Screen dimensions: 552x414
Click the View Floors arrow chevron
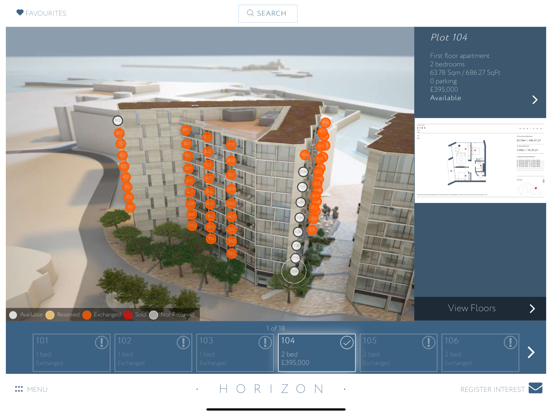532,309
